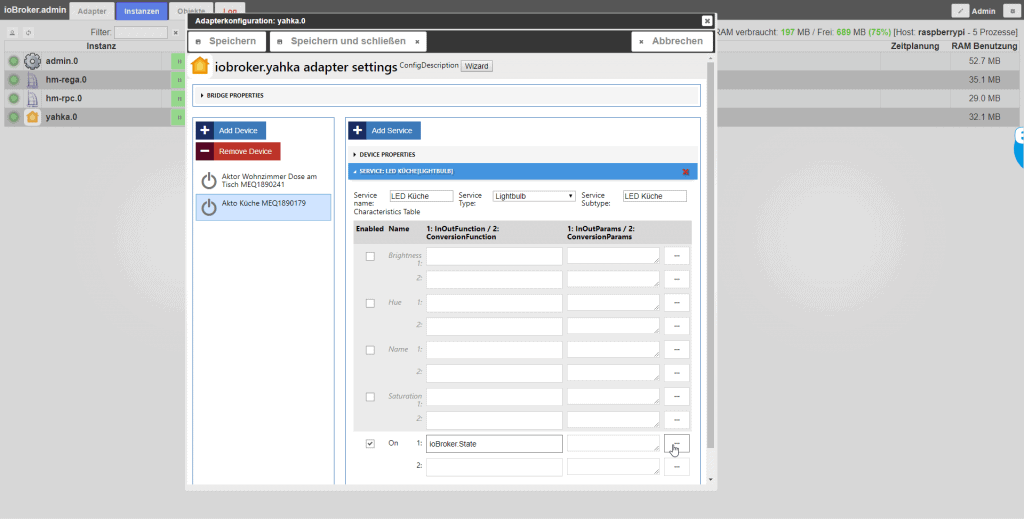Click the yahka house icon in instance list
Image resolution: width=1024 pixels, height=519 pixels.
tap(32, 117)
